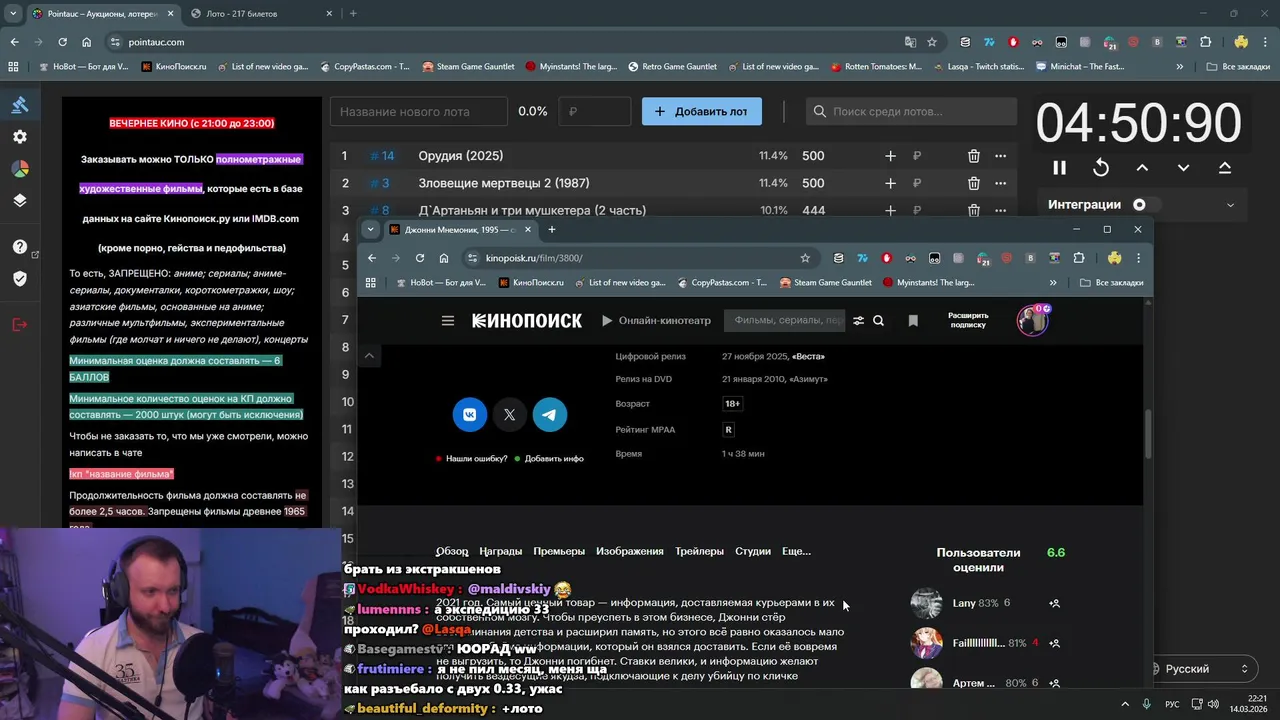Click Расширить подписку button
The image size is (1280, 720).
point(968,320)
